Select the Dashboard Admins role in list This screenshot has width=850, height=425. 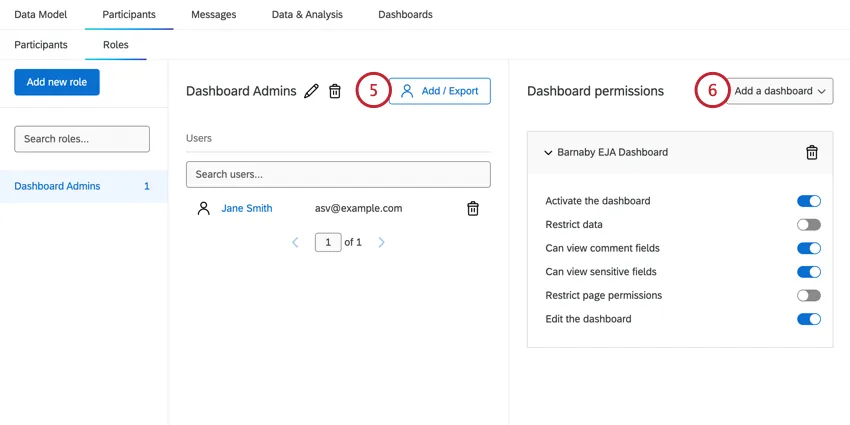[57, 186]
